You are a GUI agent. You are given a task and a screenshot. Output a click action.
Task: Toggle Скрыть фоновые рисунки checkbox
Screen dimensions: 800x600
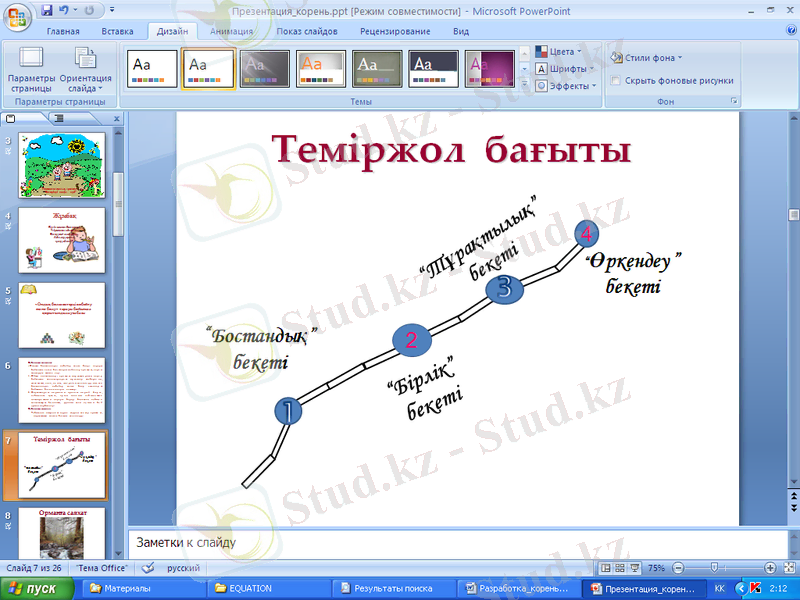pyautogui.click(x=616, y=81)
